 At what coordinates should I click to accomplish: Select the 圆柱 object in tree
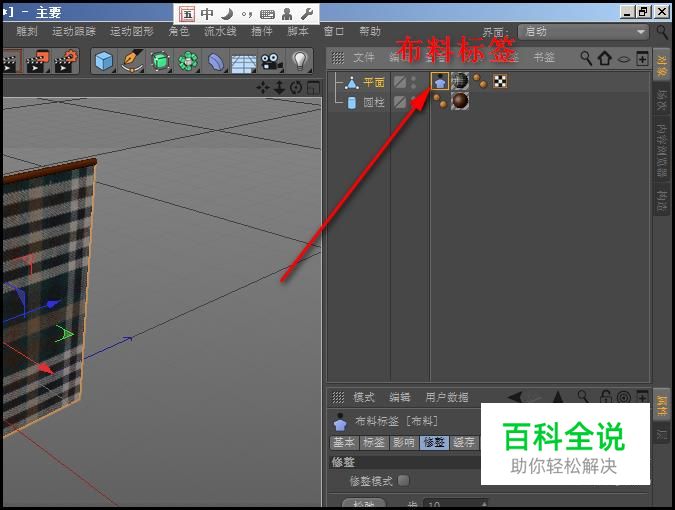pos(374,102)
